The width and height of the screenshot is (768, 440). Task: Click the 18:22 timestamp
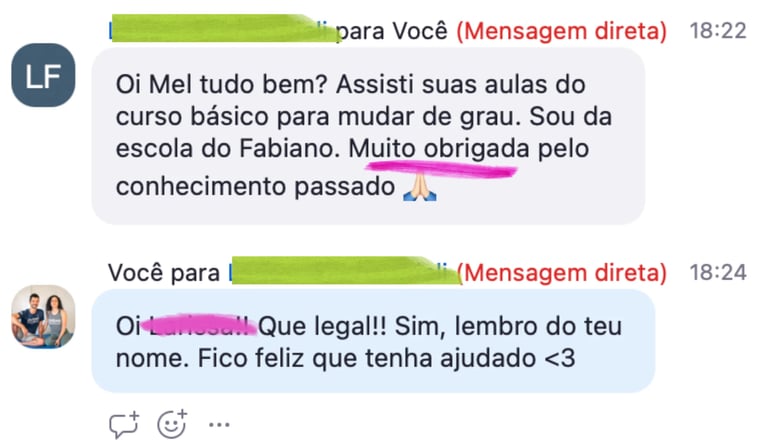point(718,31)
